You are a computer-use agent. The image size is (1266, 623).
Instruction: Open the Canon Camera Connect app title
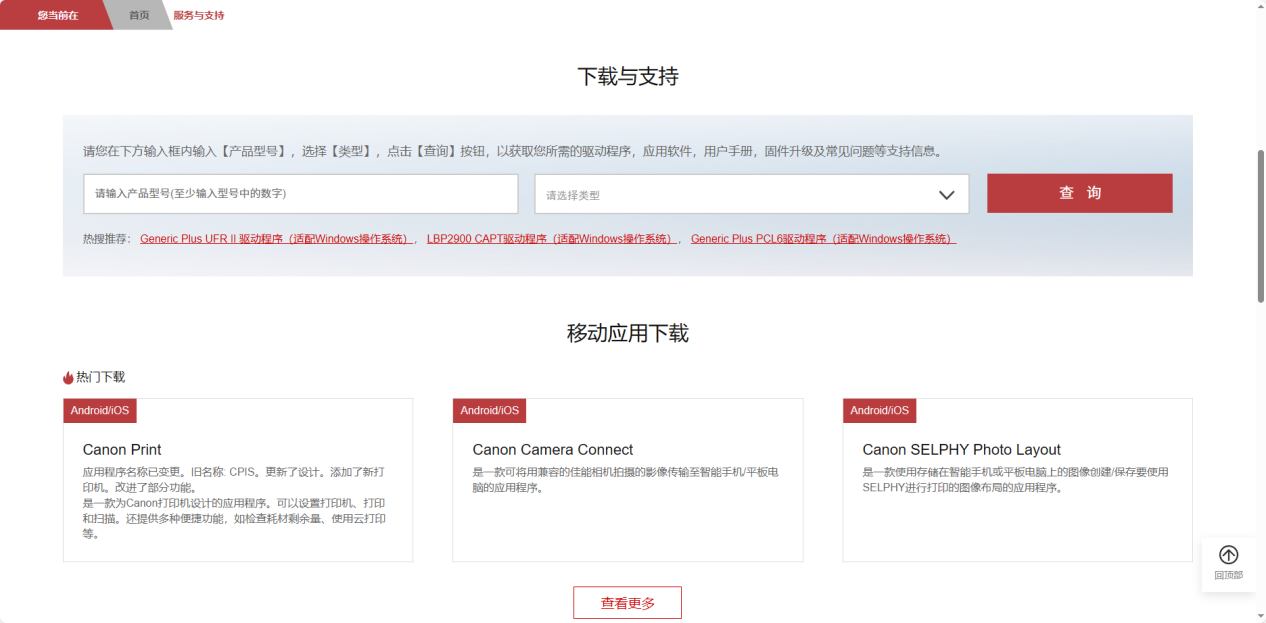[x=552, y=450]
